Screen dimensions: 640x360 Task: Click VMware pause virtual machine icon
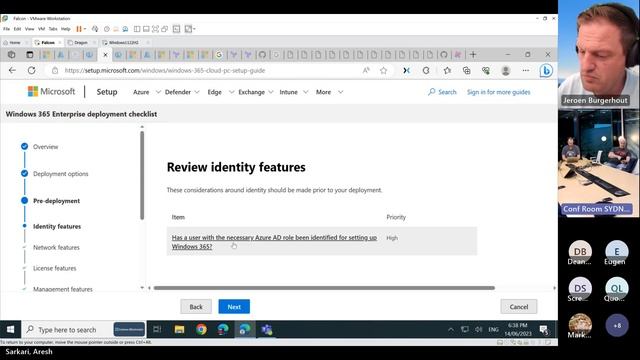coord(79,29)
